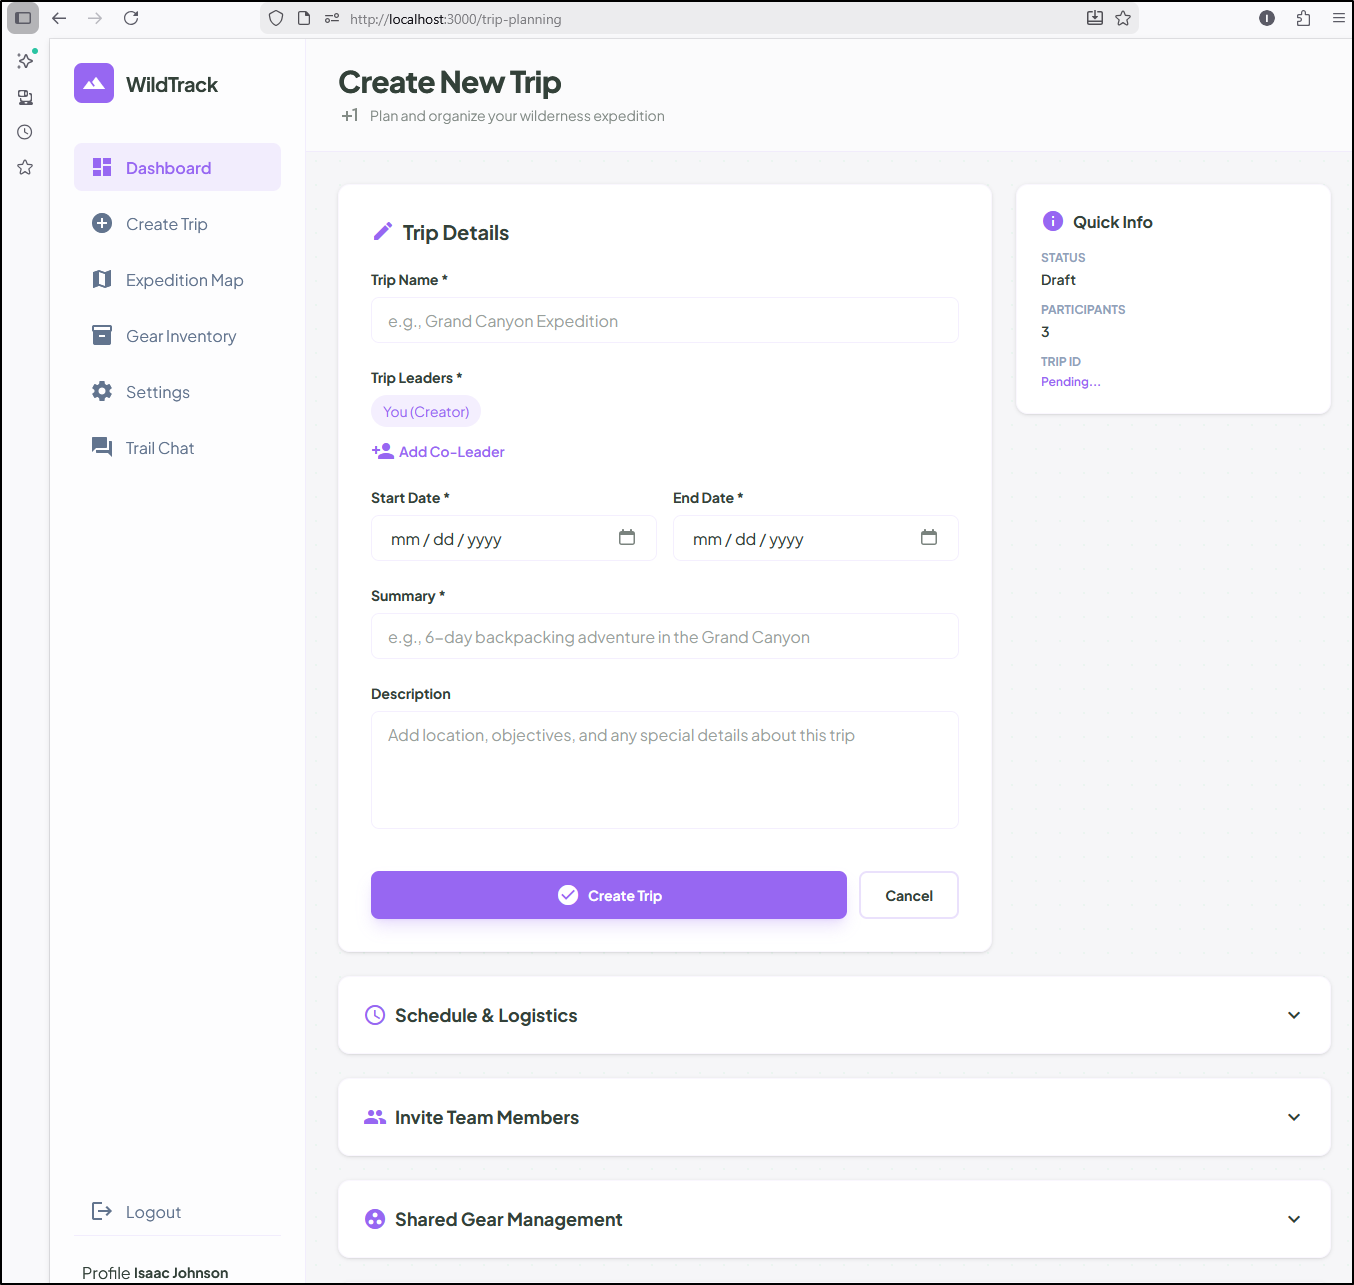Open the End Date calendar picker icon

(929, 538)
